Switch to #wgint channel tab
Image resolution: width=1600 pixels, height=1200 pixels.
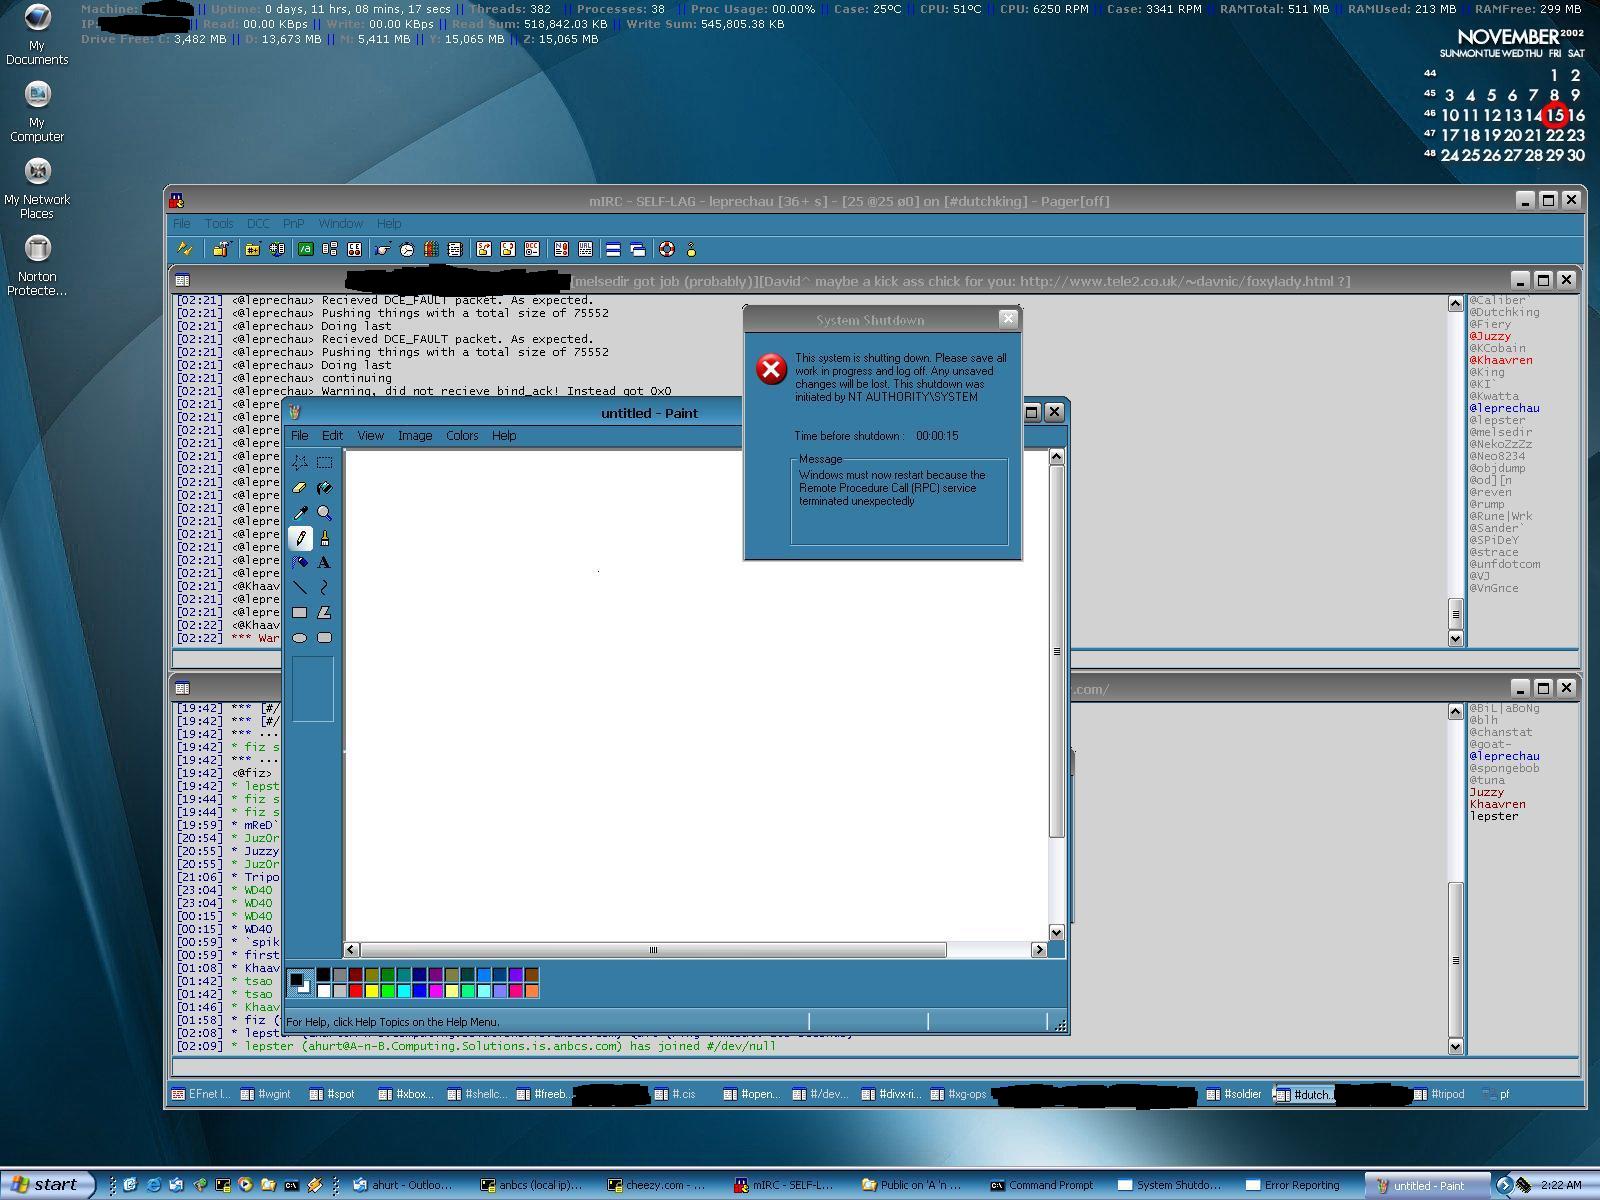point(267,1094)
